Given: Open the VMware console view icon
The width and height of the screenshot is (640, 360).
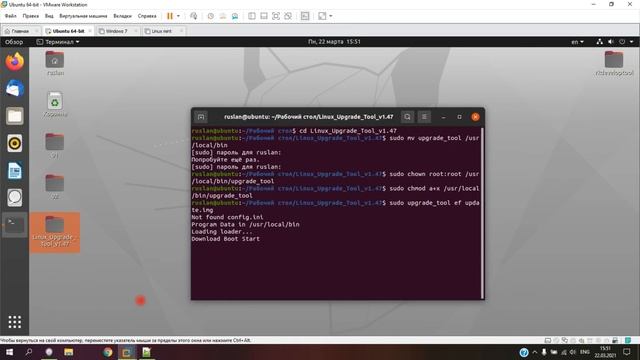Looking at the screenshot, I should click(x=305, y=16).
